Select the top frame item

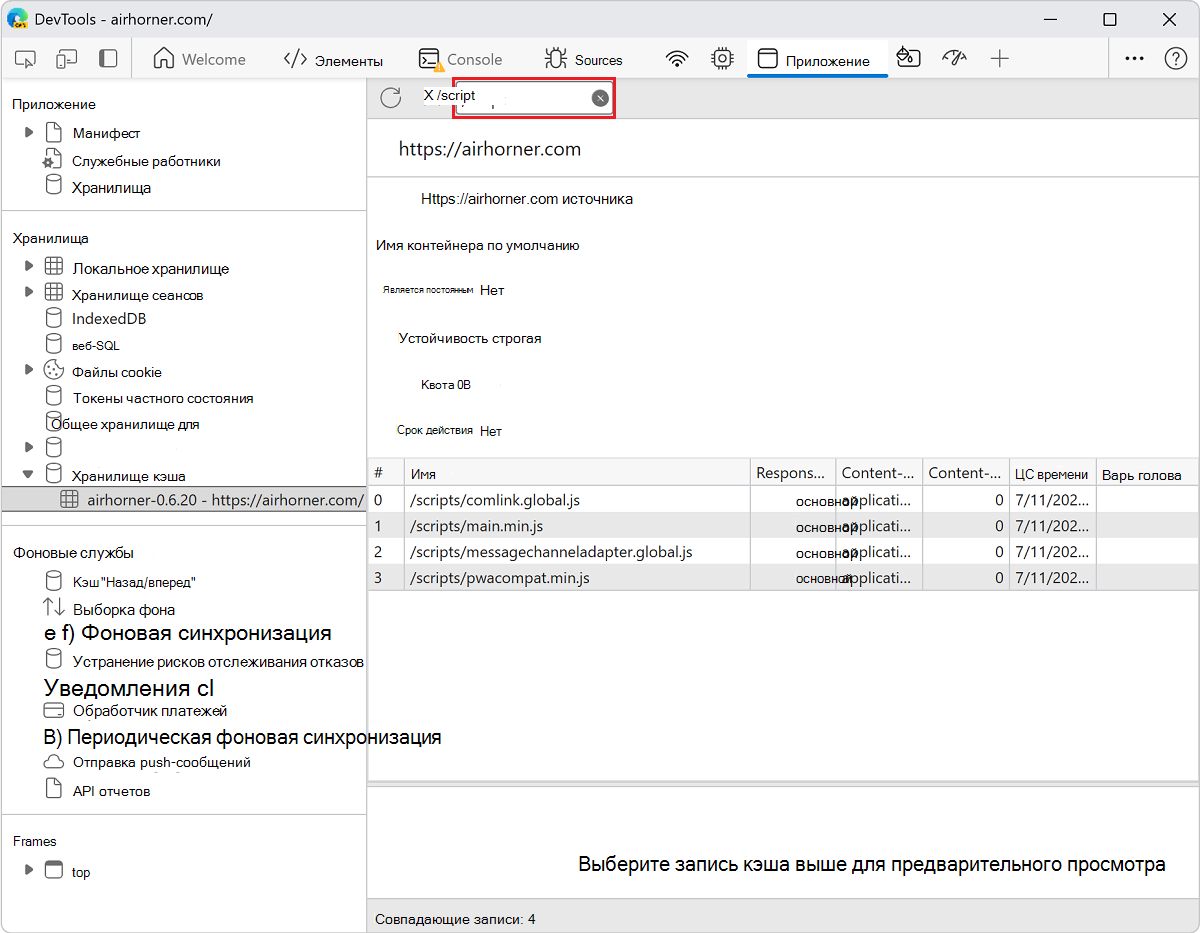pyautogui.click(x=81, y=872)
